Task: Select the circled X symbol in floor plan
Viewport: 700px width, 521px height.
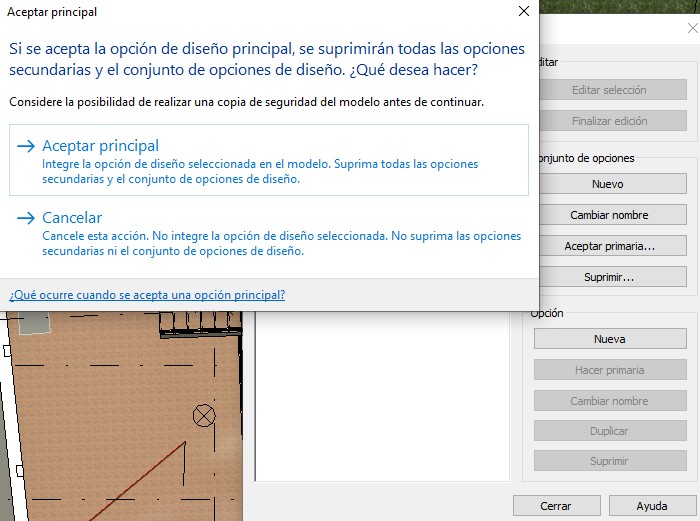Action: click(x=204, y=415)
